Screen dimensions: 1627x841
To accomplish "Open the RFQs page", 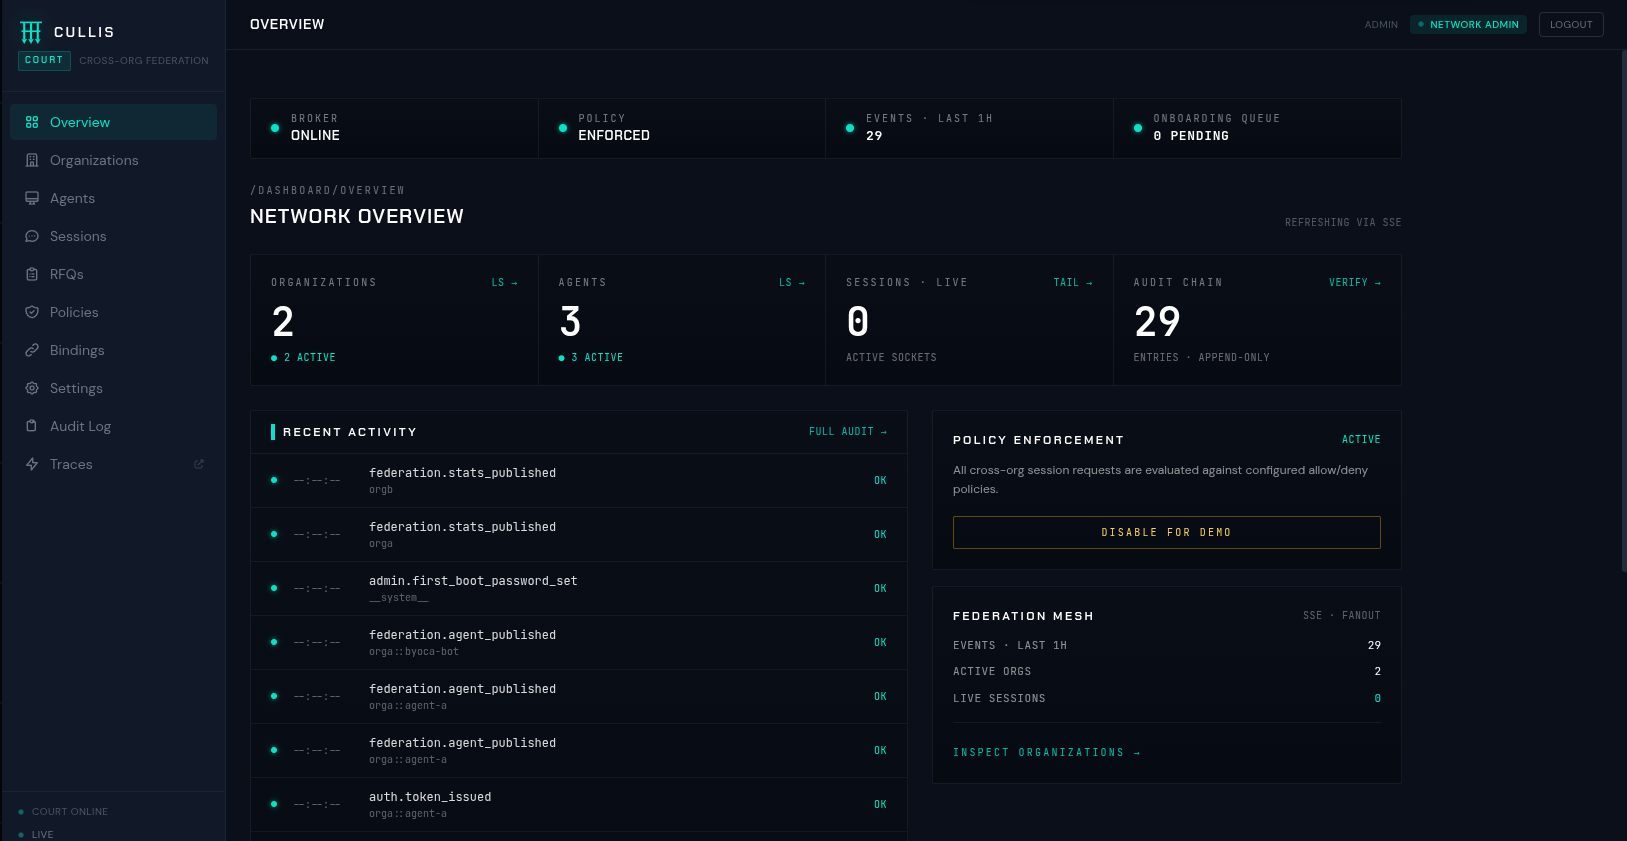I will tap(113, 274).
